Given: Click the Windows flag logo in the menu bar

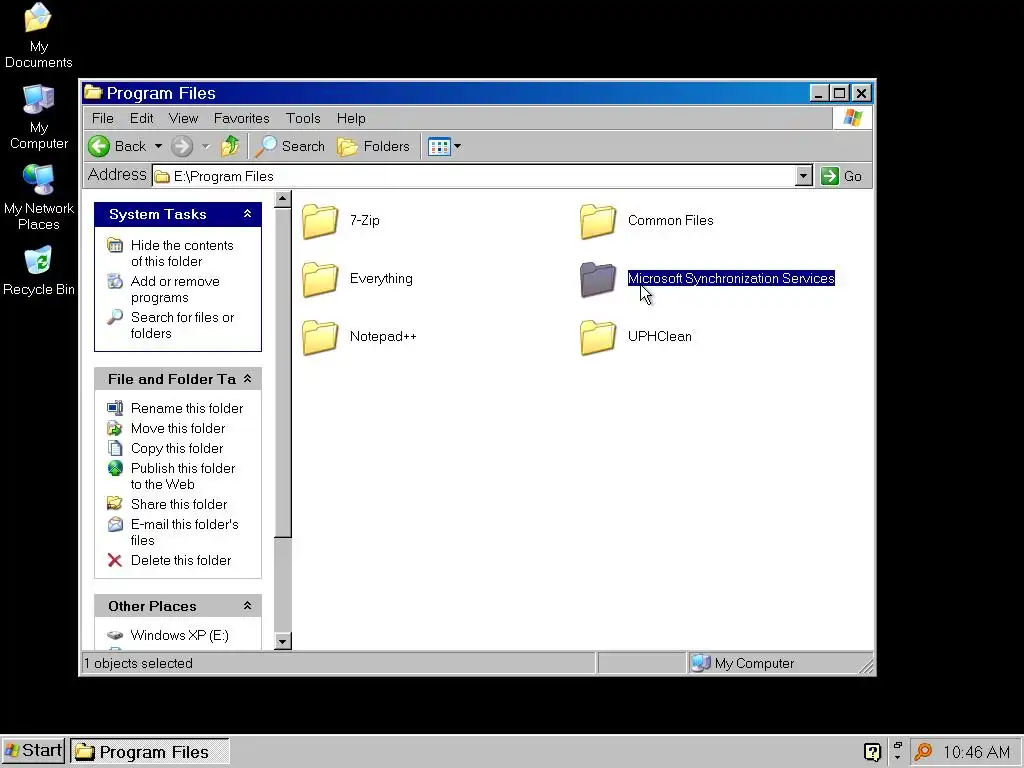Looking at the screenshot, I should click(852, 118).
